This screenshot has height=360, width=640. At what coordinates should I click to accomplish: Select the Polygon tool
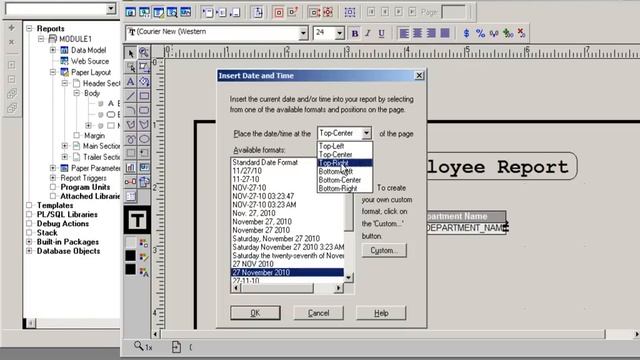pyautogui.click(x=131, y=124)
